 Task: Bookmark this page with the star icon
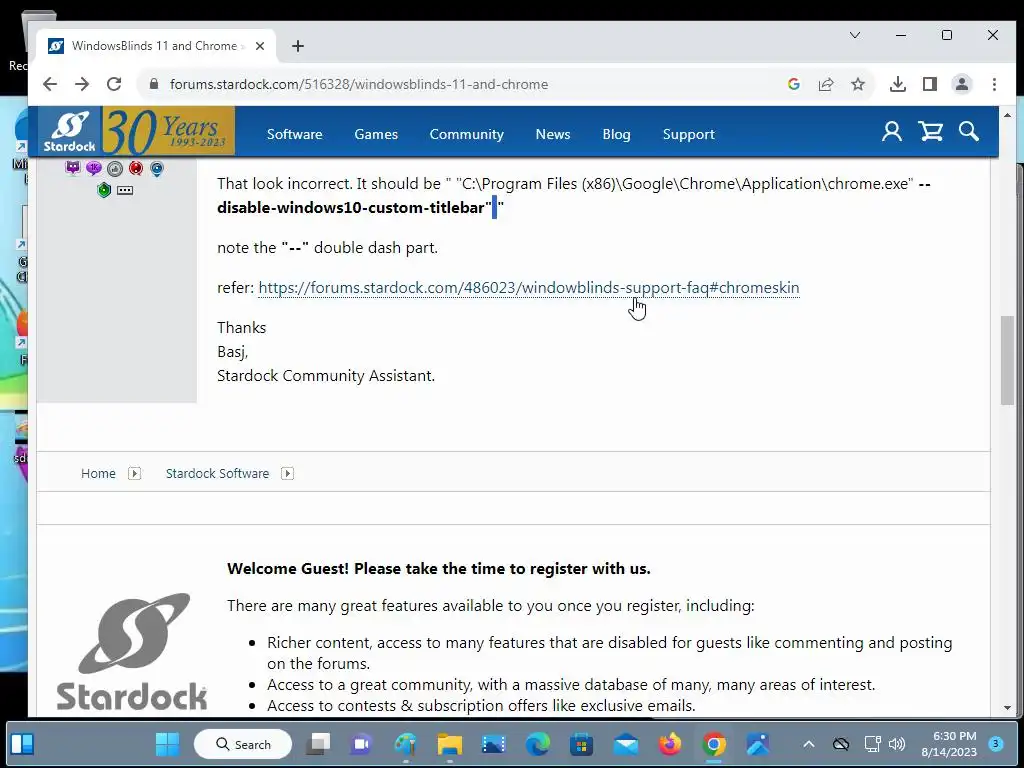(x=857, y=84)
